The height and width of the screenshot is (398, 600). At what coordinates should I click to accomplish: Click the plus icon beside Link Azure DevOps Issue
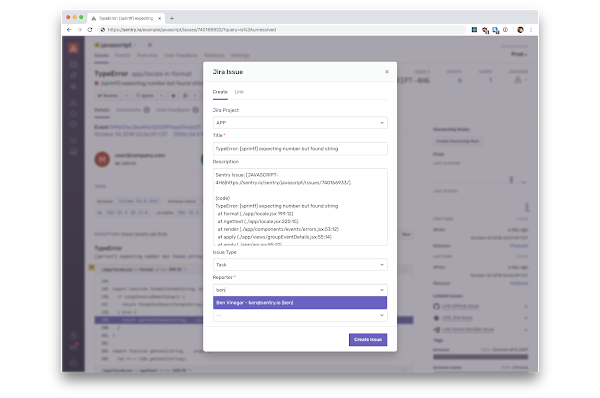click(526, 329)
